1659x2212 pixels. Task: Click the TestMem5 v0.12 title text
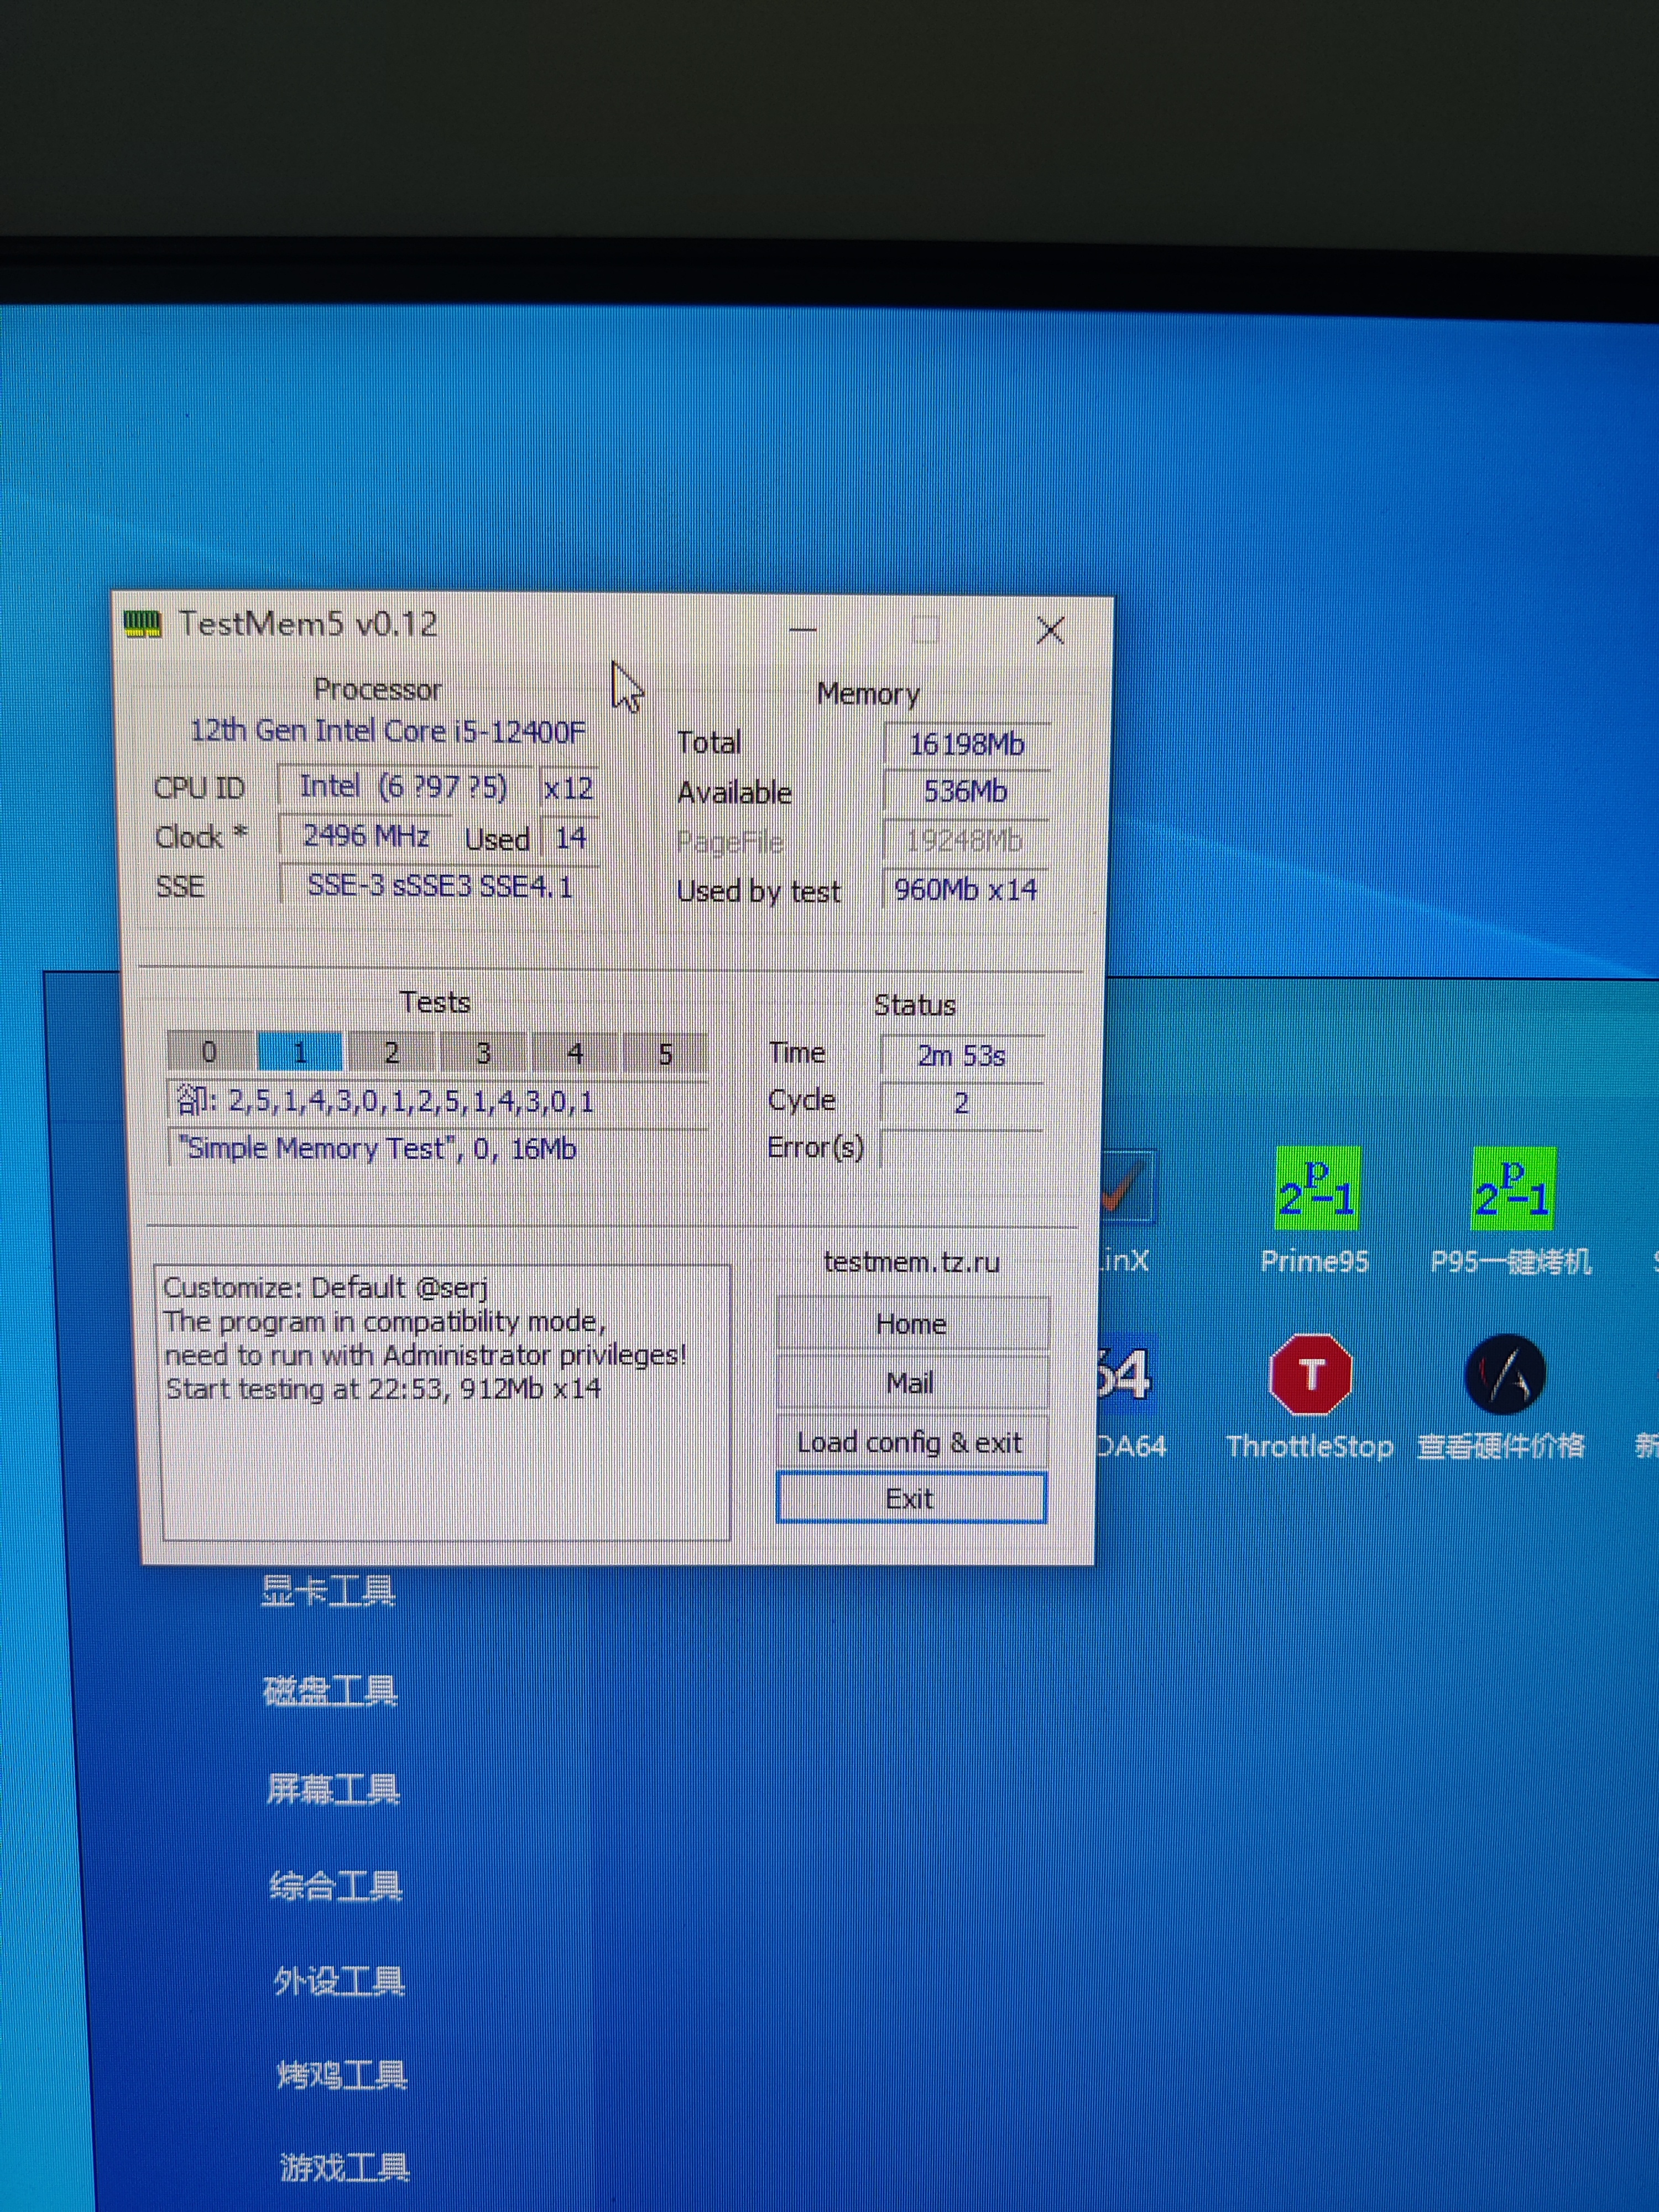[x=308, y=624]
